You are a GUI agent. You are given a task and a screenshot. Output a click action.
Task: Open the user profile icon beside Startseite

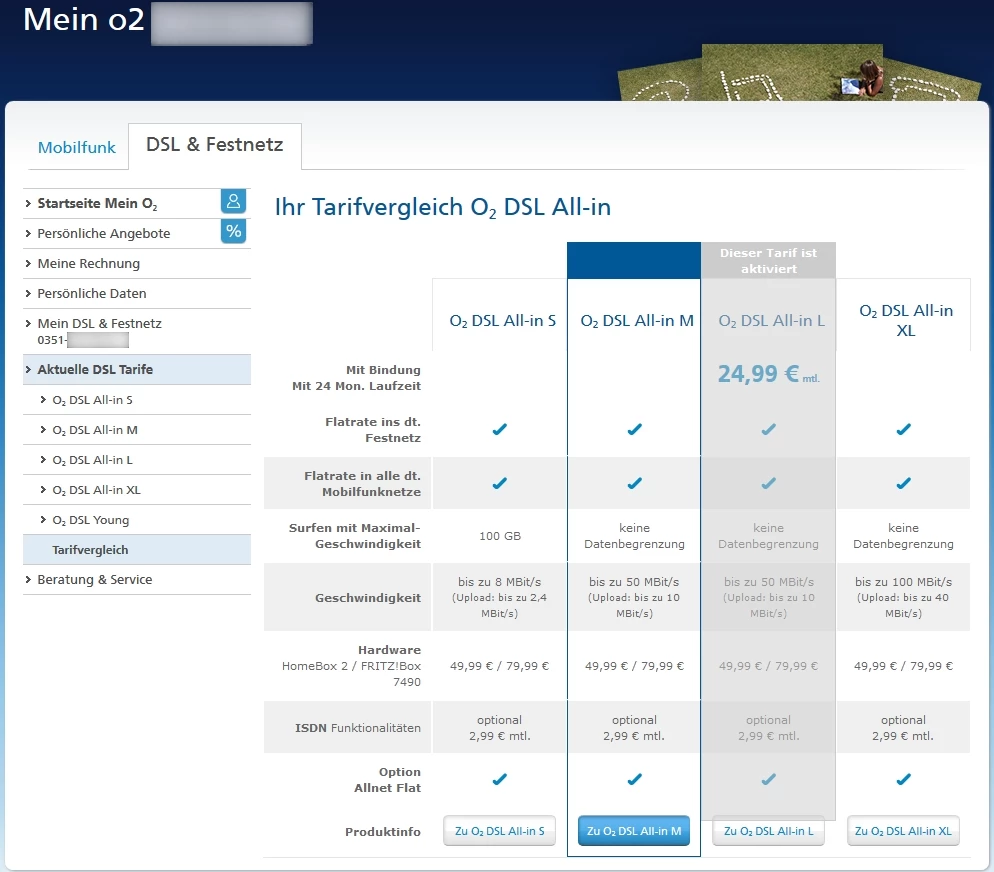[233, 202]
